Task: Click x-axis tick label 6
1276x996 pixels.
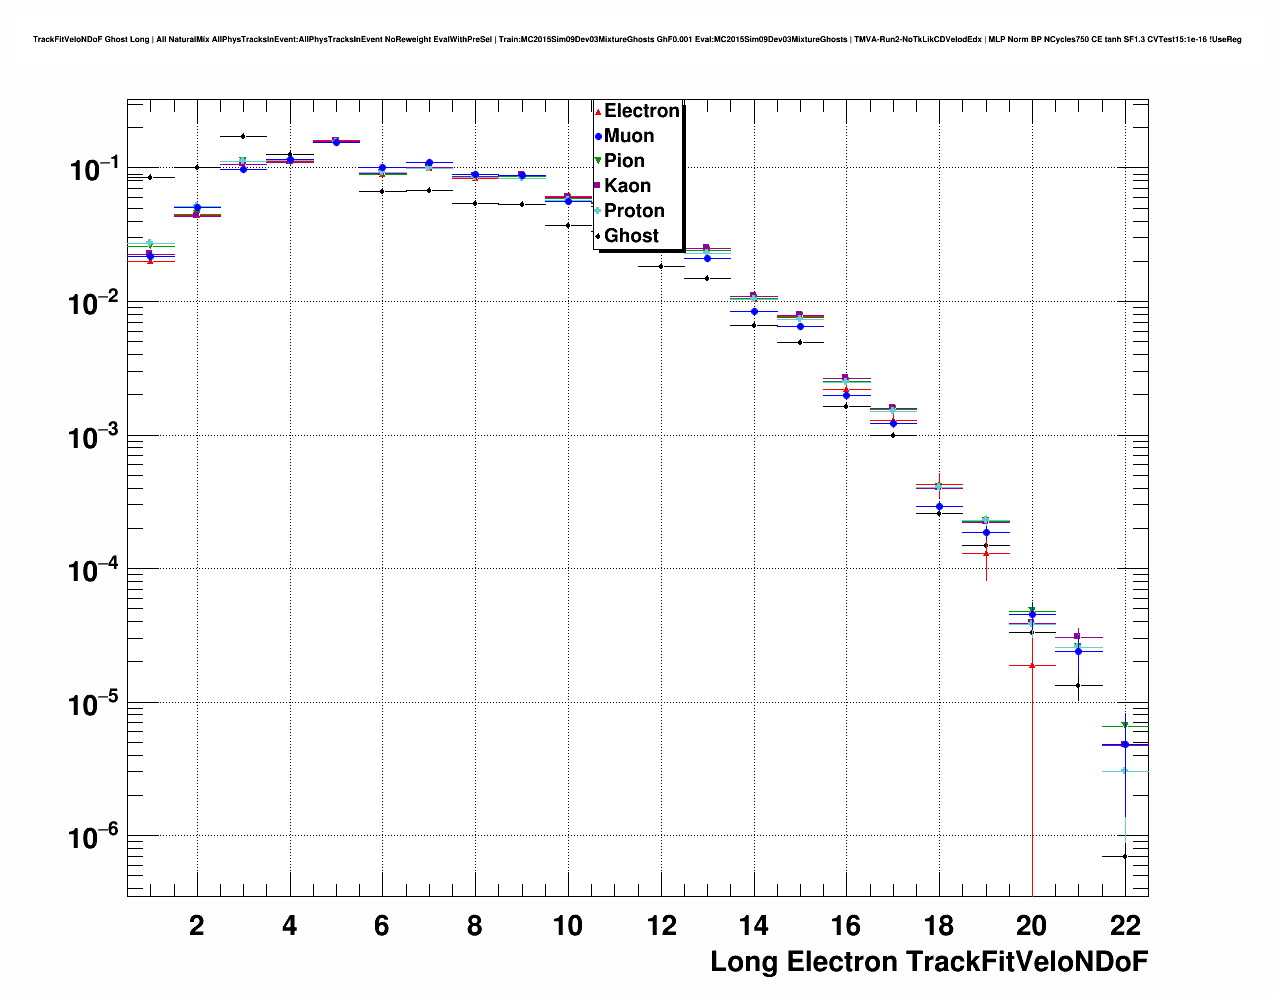Action: pyautogui.click(x=382, y=925)
